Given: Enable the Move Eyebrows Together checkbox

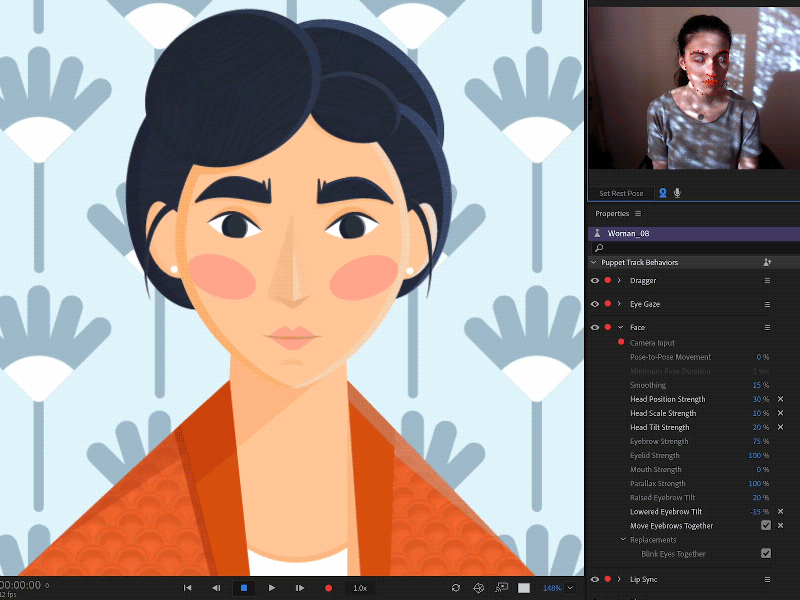Looking at the screenshot, I should (766, 525).
